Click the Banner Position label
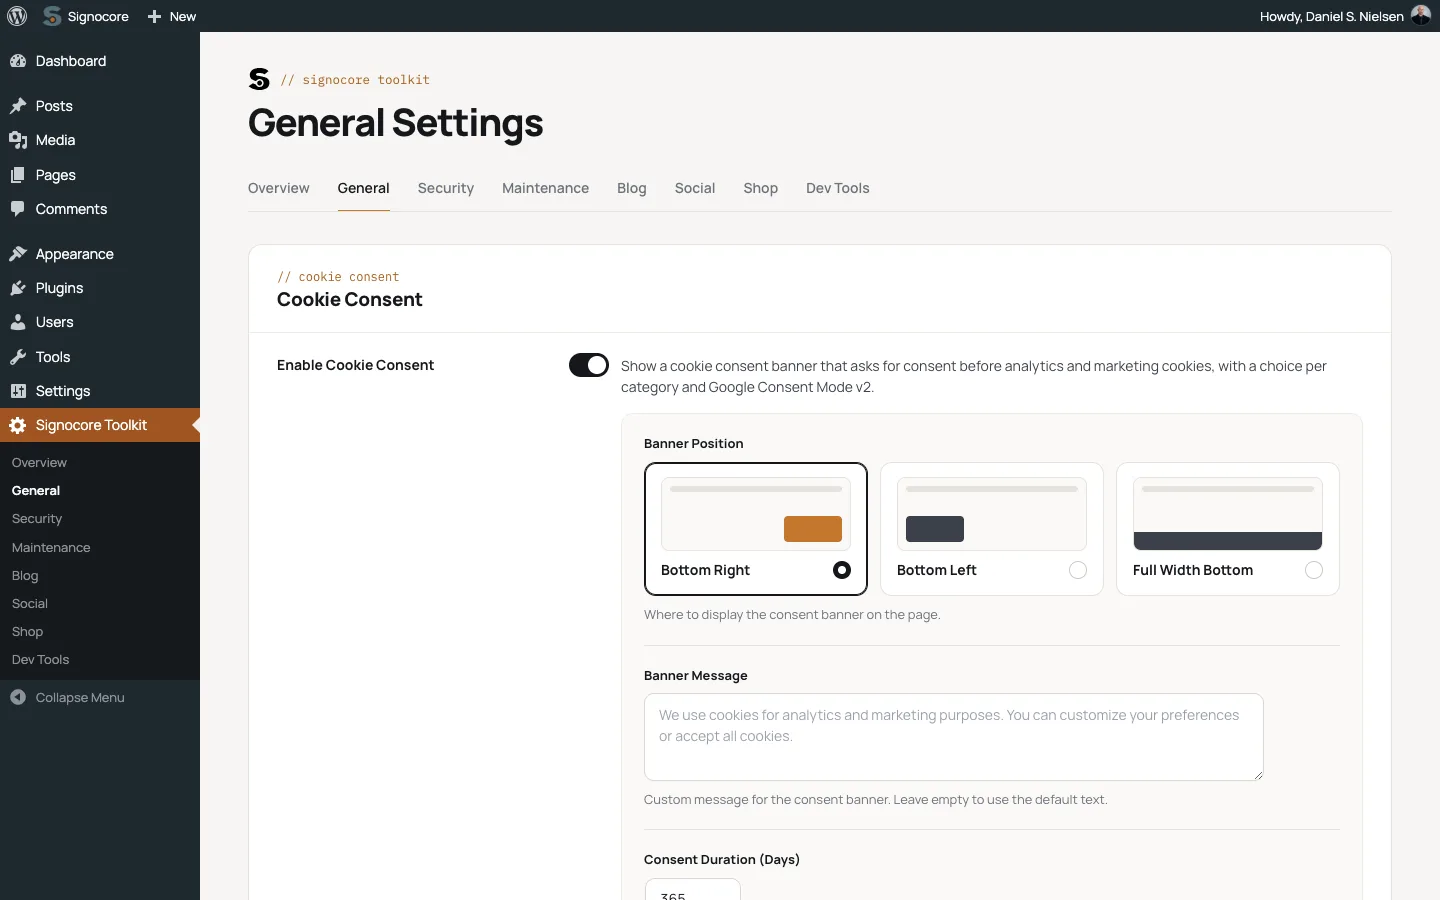1440x900 pixels. (x=694, y=443)
